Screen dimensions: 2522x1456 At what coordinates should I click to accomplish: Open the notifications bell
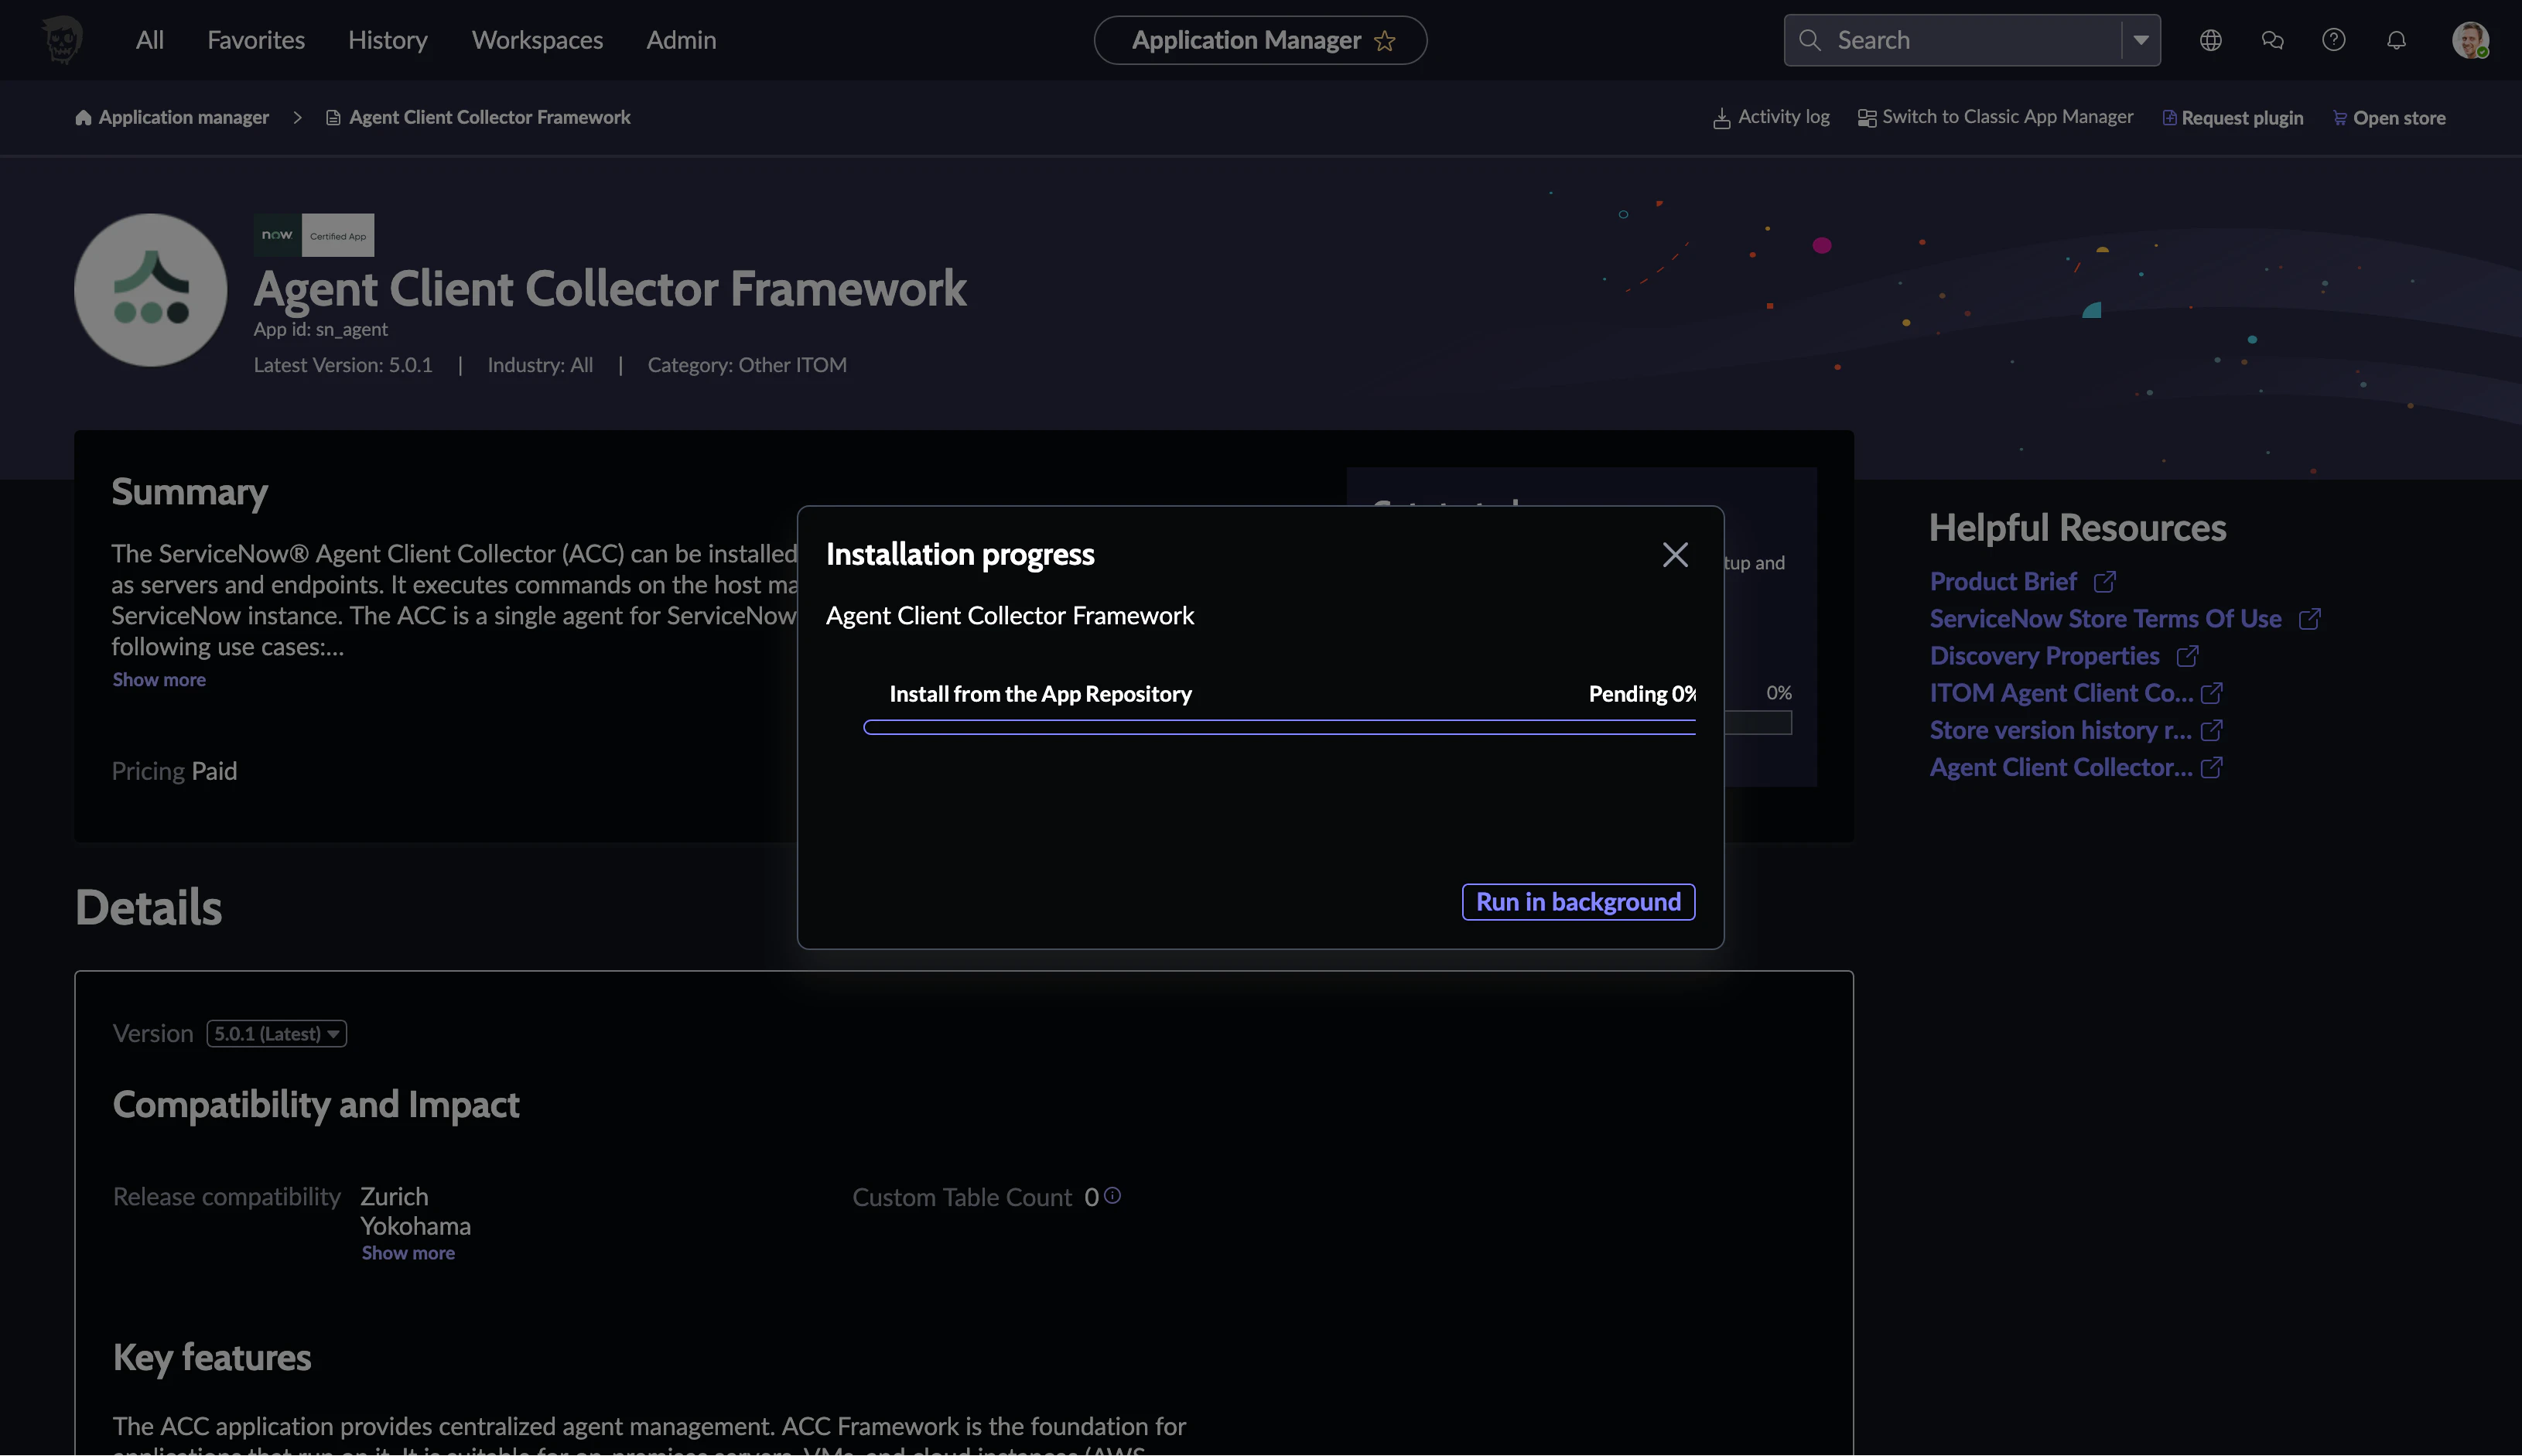2396,40
